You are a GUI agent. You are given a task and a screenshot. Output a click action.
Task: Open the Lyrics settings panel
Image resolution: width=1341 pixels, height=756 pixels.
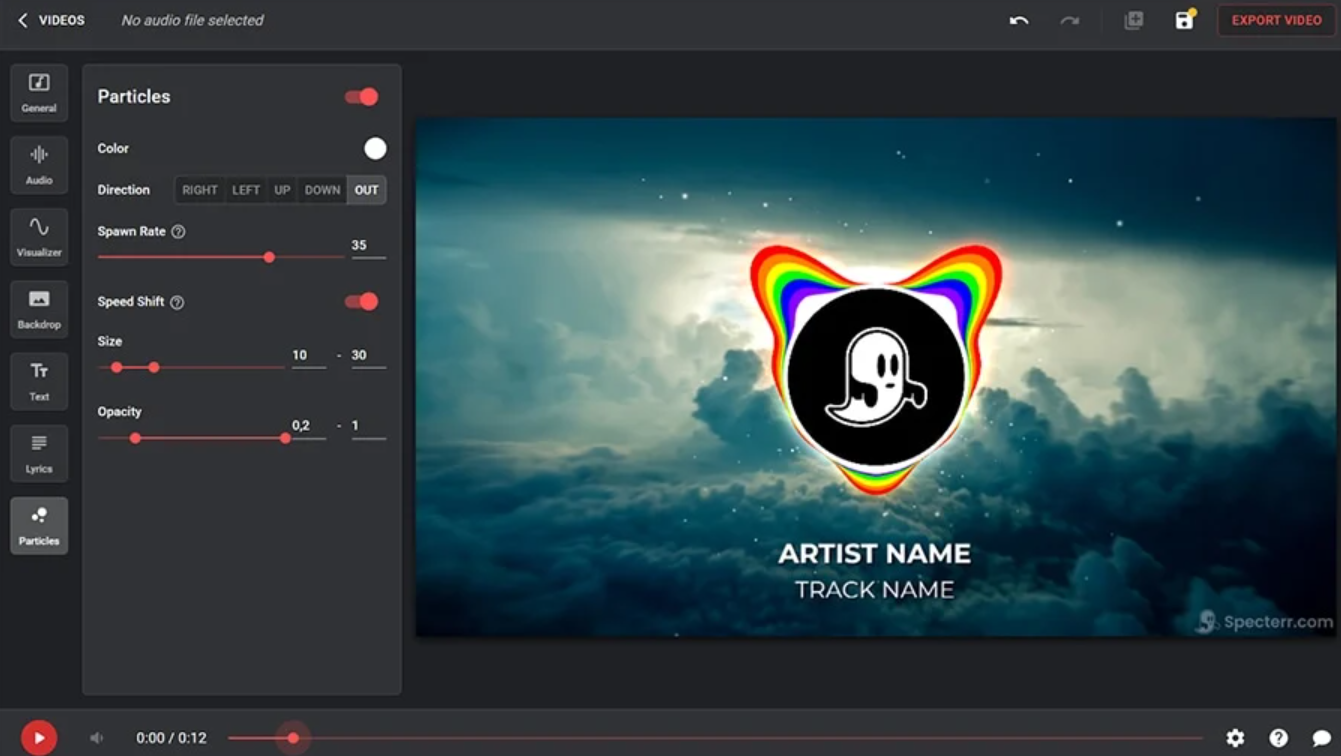(39, 452)
